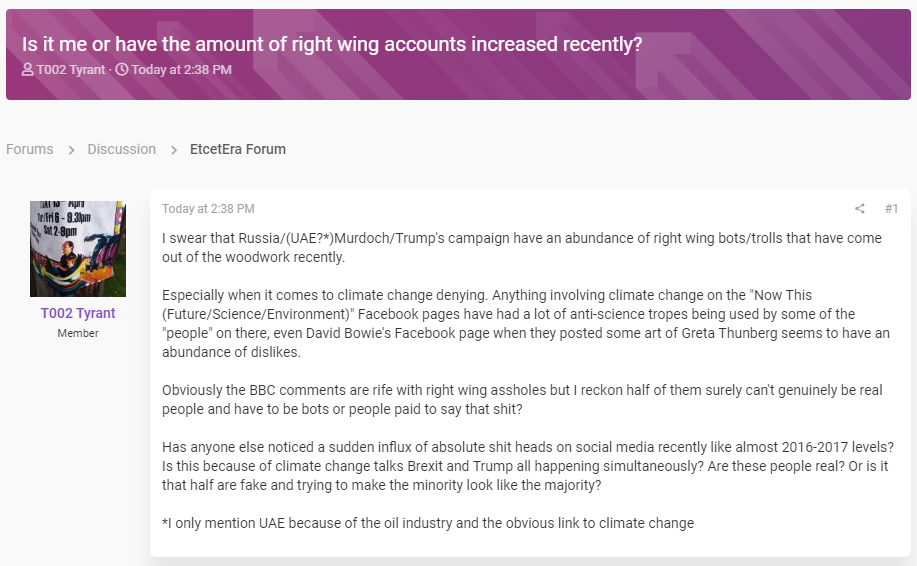This screenshot has height=566, width=917.
Task: Click the T002 Tyrant author in thread header
Action: click(71, 70)
